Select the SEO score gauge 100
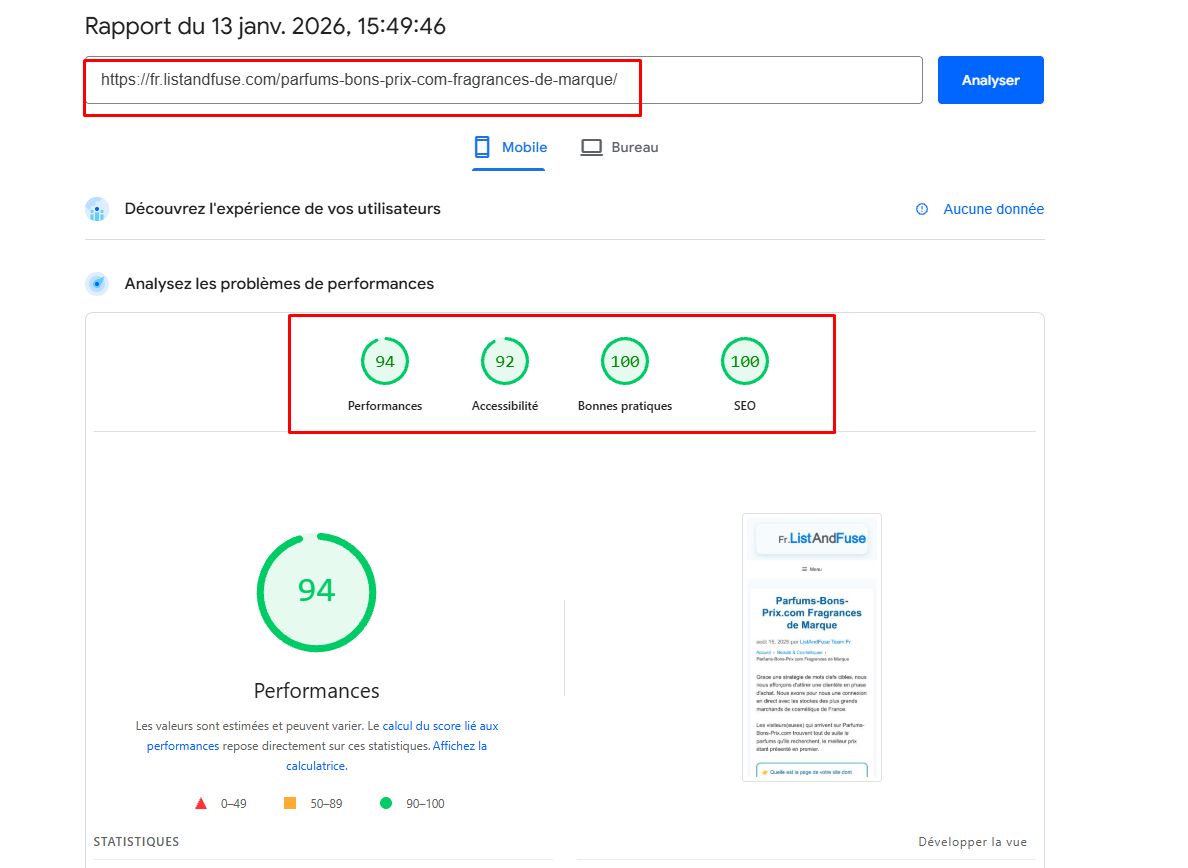Screen dimensions: 1188x868 (745, 361)
